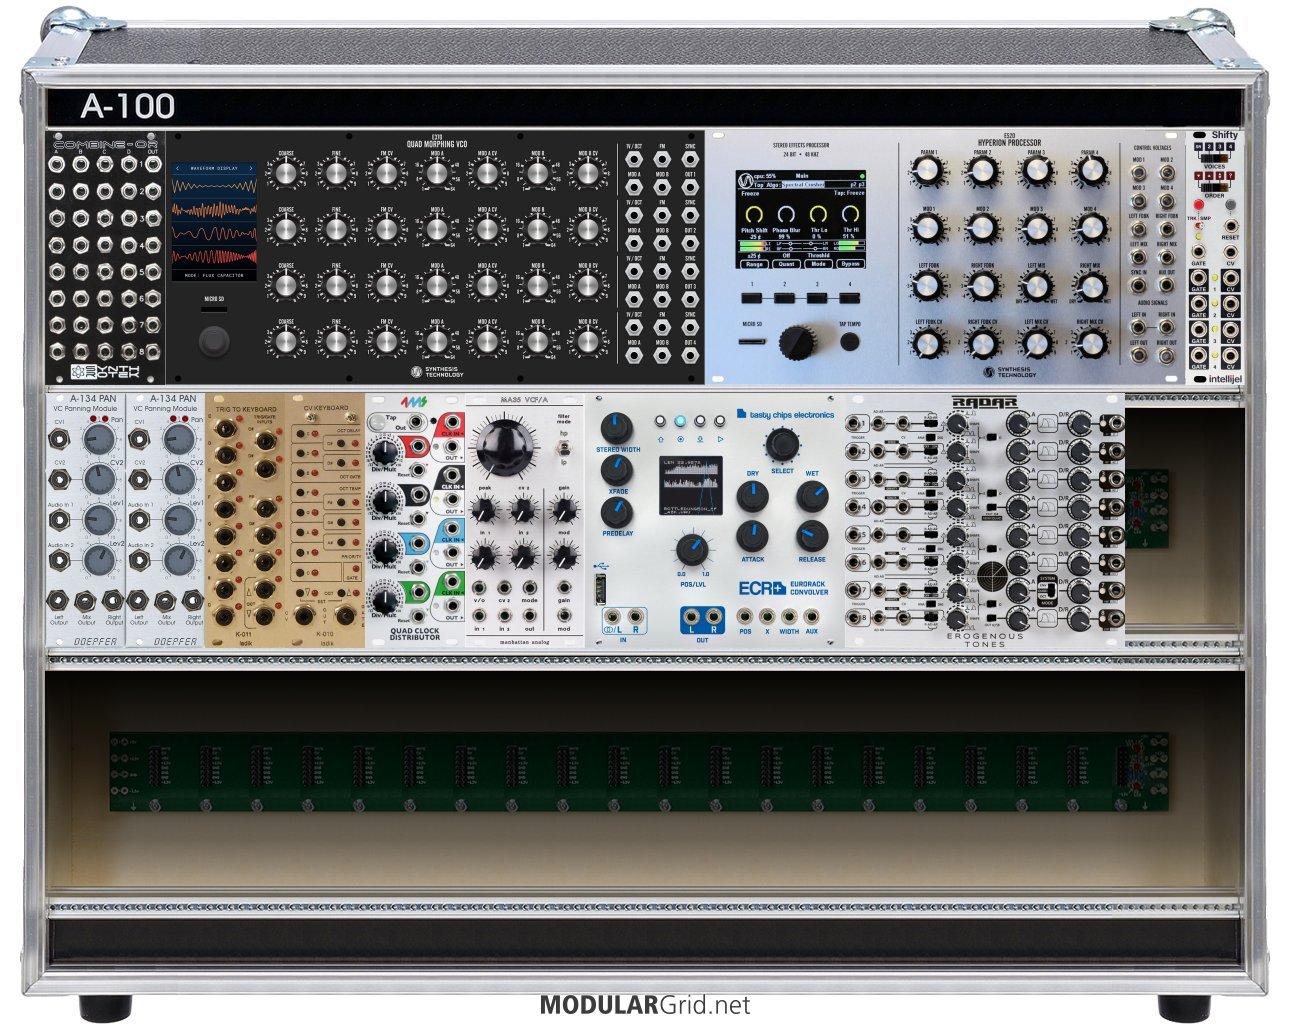Click the 'MODE: FLUX CAPACITOR' text on the E370 display
Image resolution: width=1291 pixels, height=1026 pixels.
click(213, 275)
